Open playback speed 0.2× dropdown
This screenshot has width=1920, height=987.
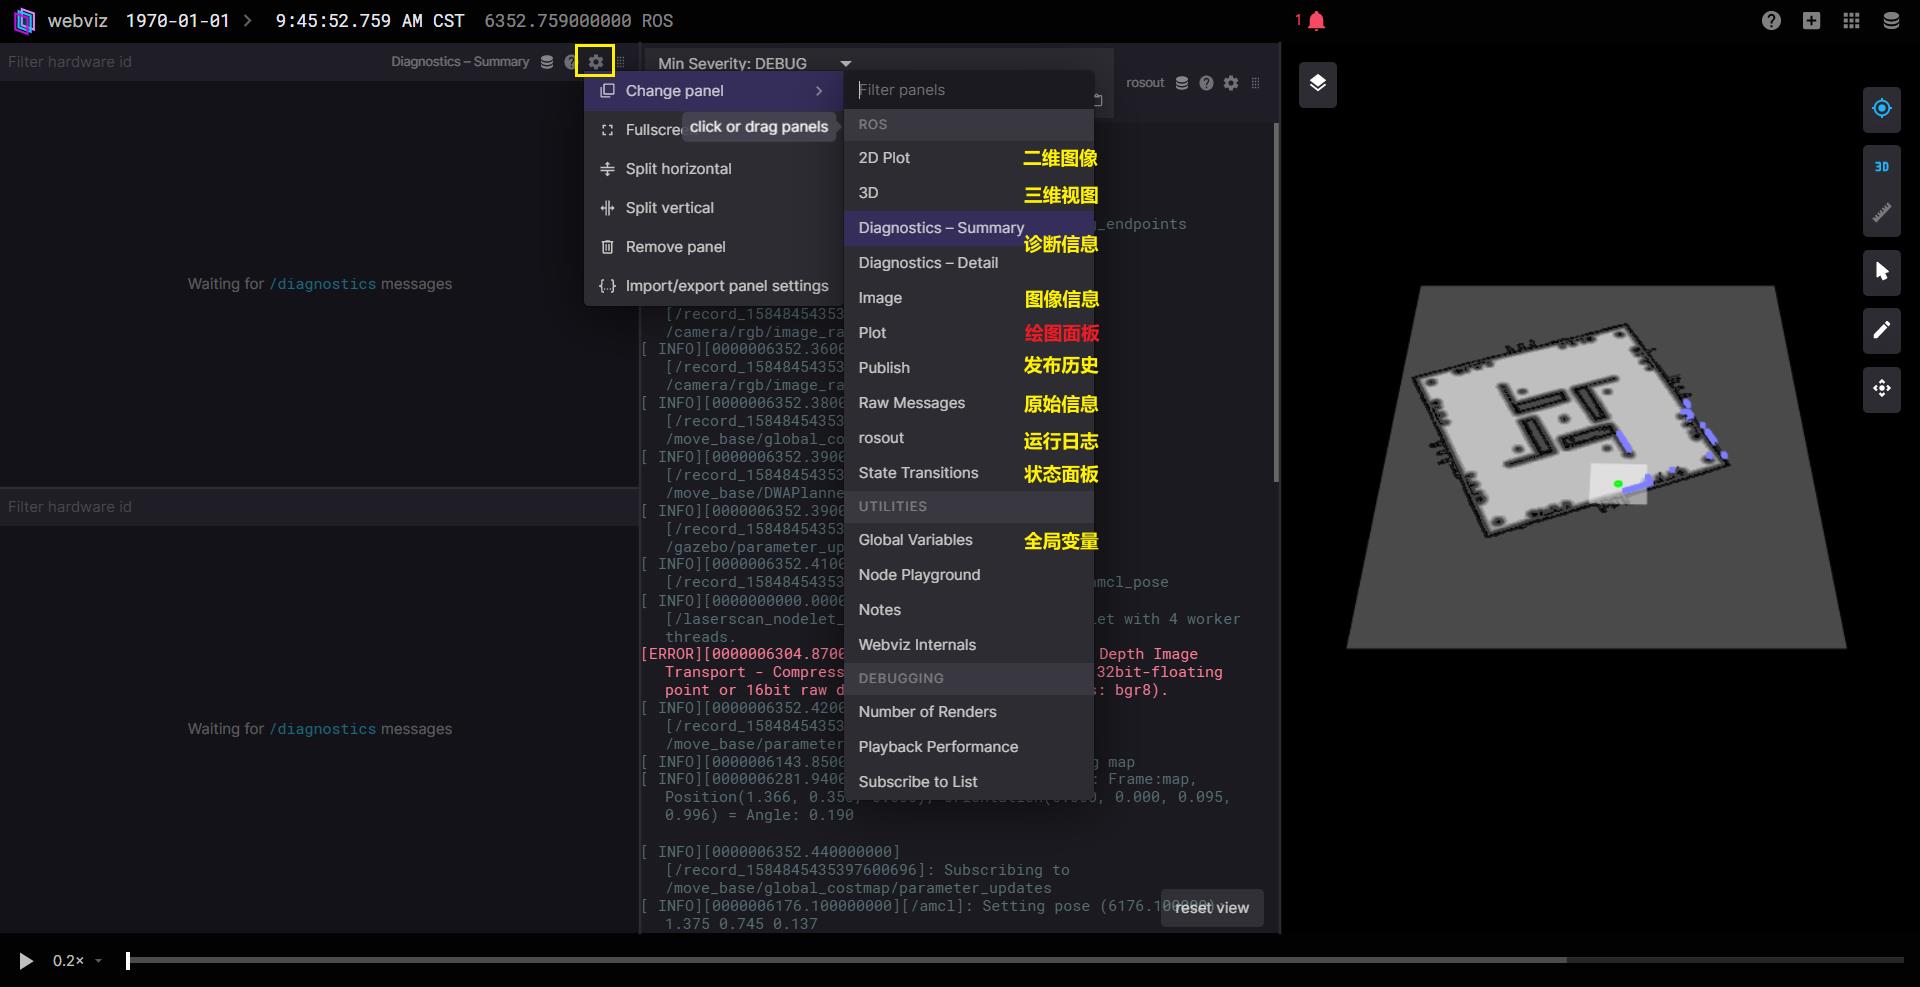[x=78, y=961]
